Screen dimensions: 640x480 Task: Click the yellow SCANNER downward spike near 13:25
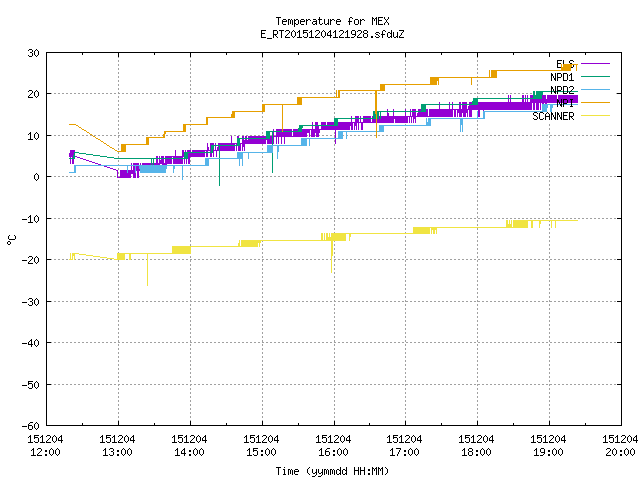[147, 270]
